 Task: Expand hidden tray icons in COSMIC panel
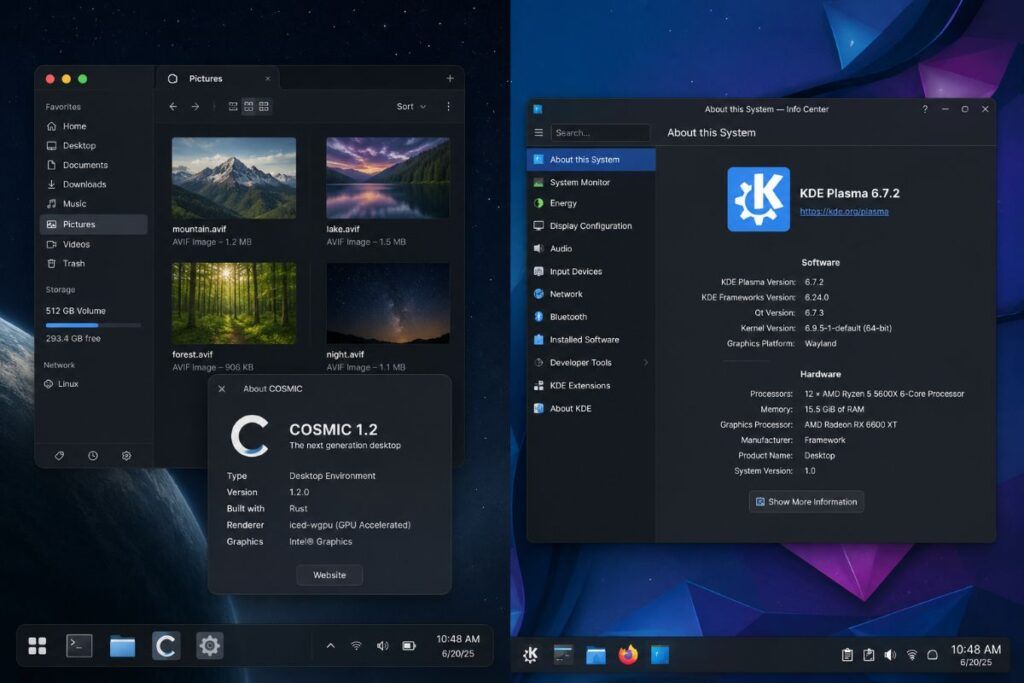[x=330, y=646]
